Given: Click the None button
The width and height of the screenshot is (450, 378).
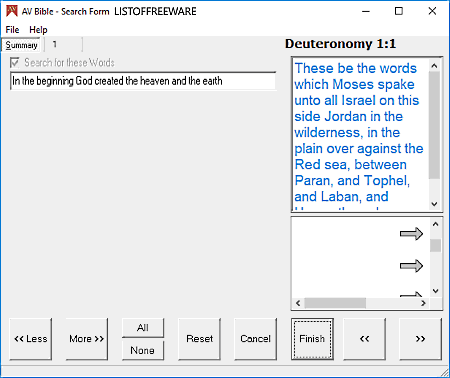Looking at the screenshot, I should tap(143, 350).
